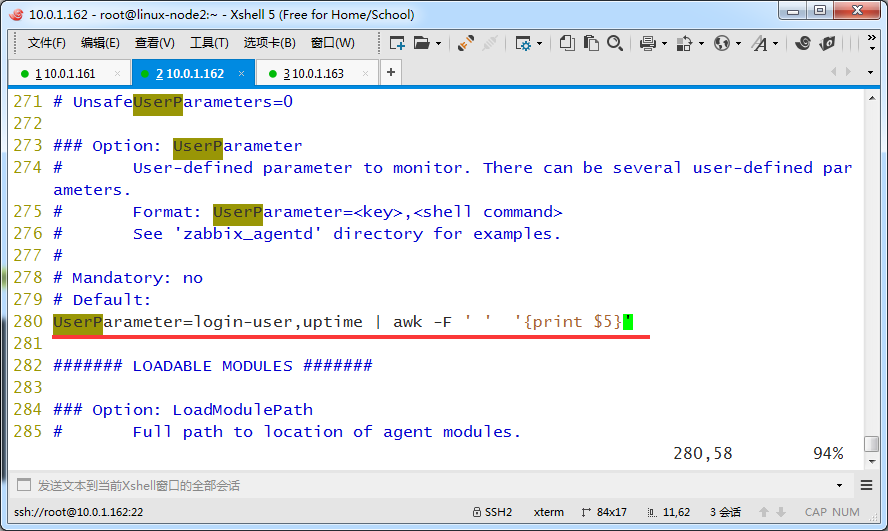888x531 pixels.
Task: Click ssh://root@10.0.1.162:22 status text
Action: tap(79, 512)
